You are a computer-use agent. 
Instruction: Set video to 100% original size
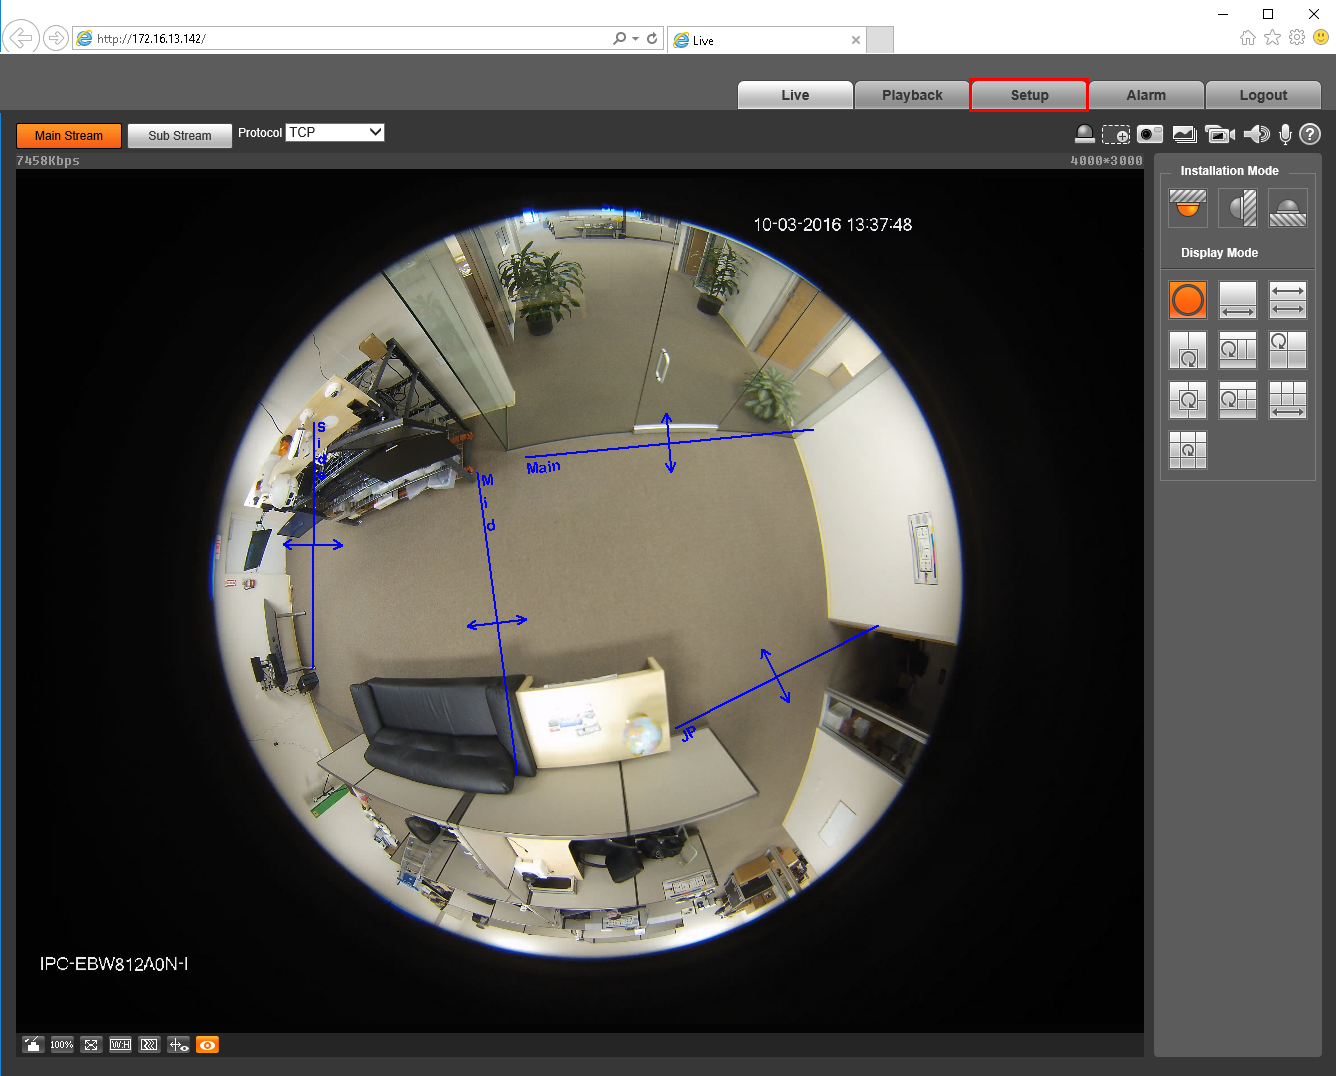[62, 1045]
